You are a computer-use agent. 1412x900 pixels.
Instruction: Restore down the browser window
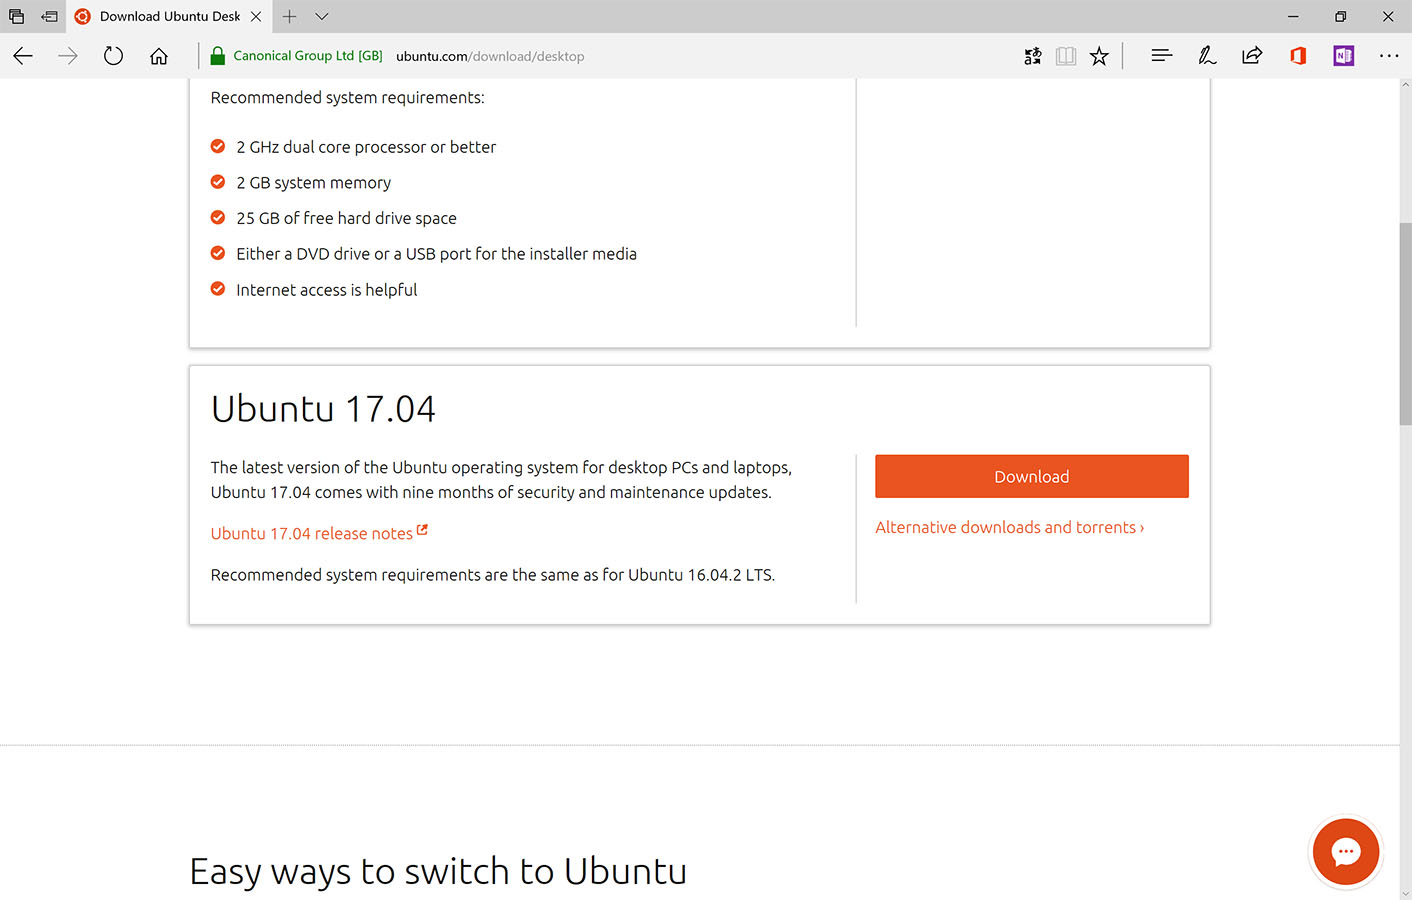[x=1340, y=16]
